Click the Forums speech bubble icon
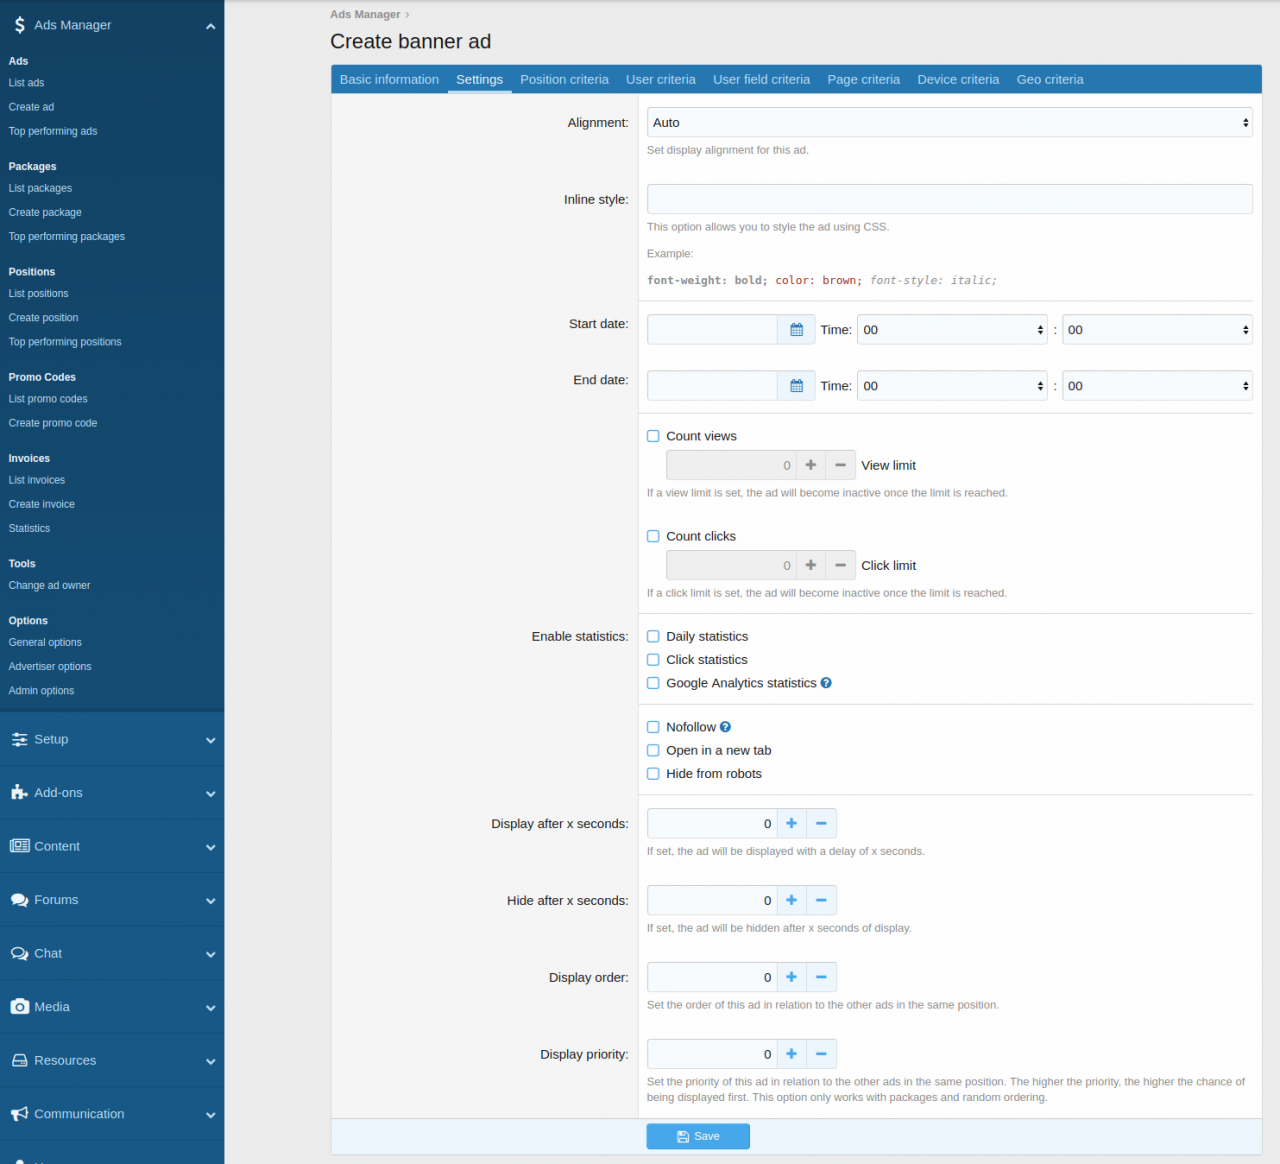 [18, 899]
